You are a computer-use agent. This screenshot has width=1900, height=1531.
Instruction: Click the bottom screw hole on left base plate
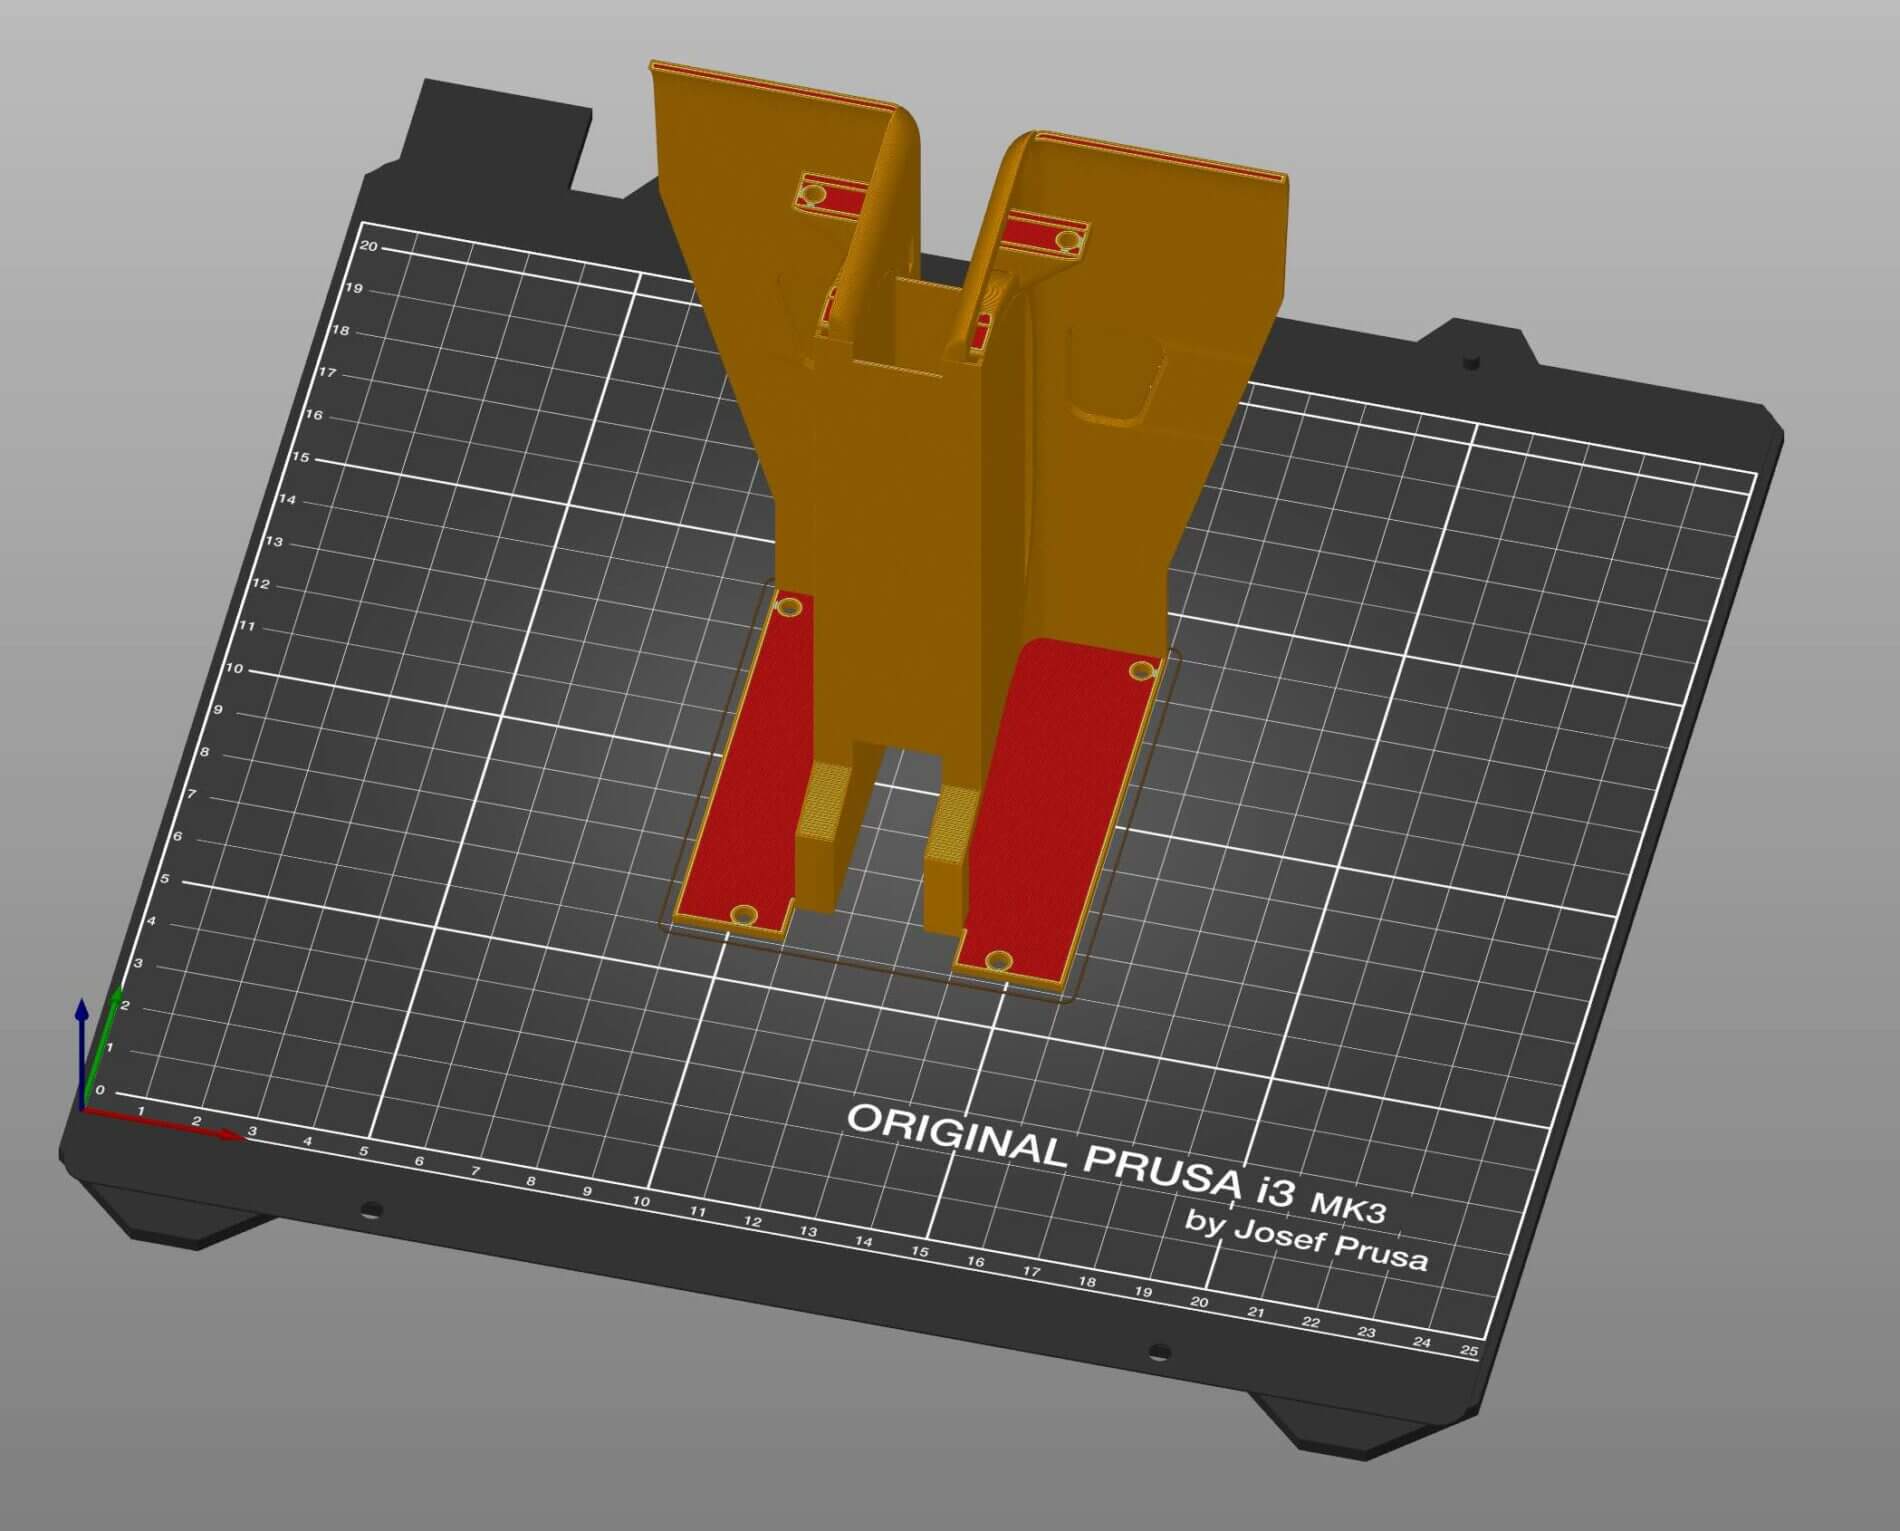[743, 914]
